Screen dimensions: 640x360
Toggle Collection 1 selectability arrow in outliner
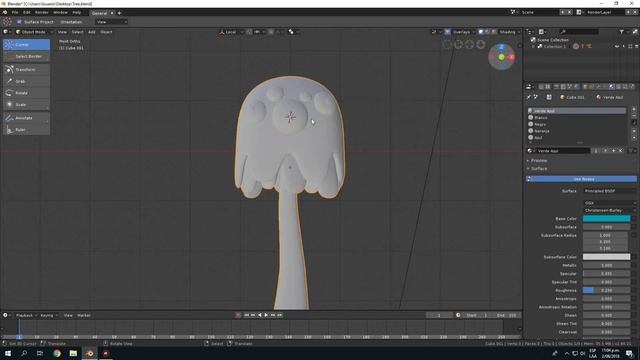(x=623, y=47)
